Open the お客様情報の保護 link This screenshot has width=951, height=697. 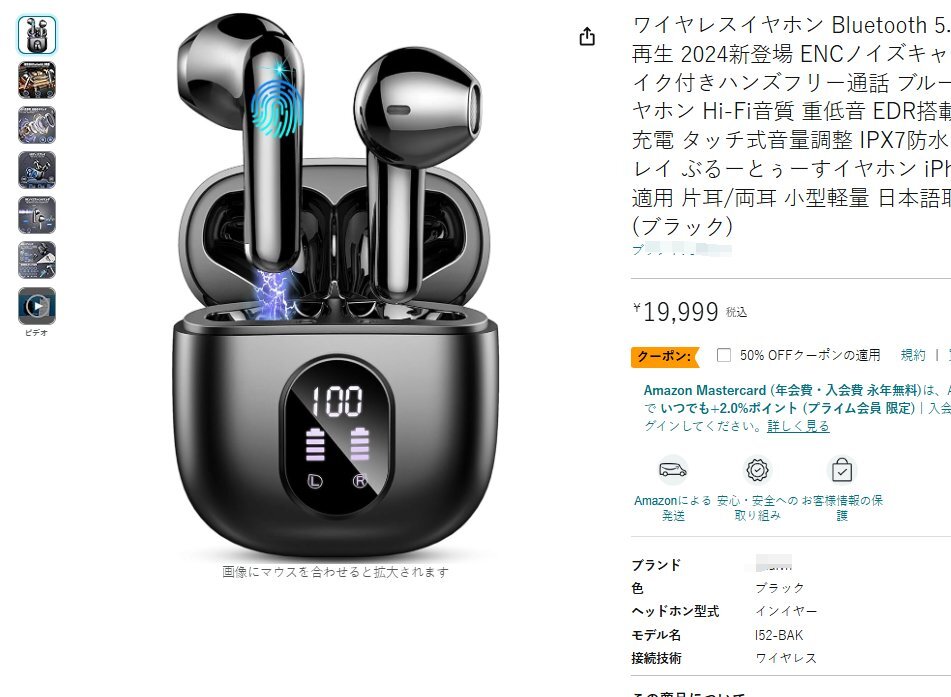pos(842,508)
